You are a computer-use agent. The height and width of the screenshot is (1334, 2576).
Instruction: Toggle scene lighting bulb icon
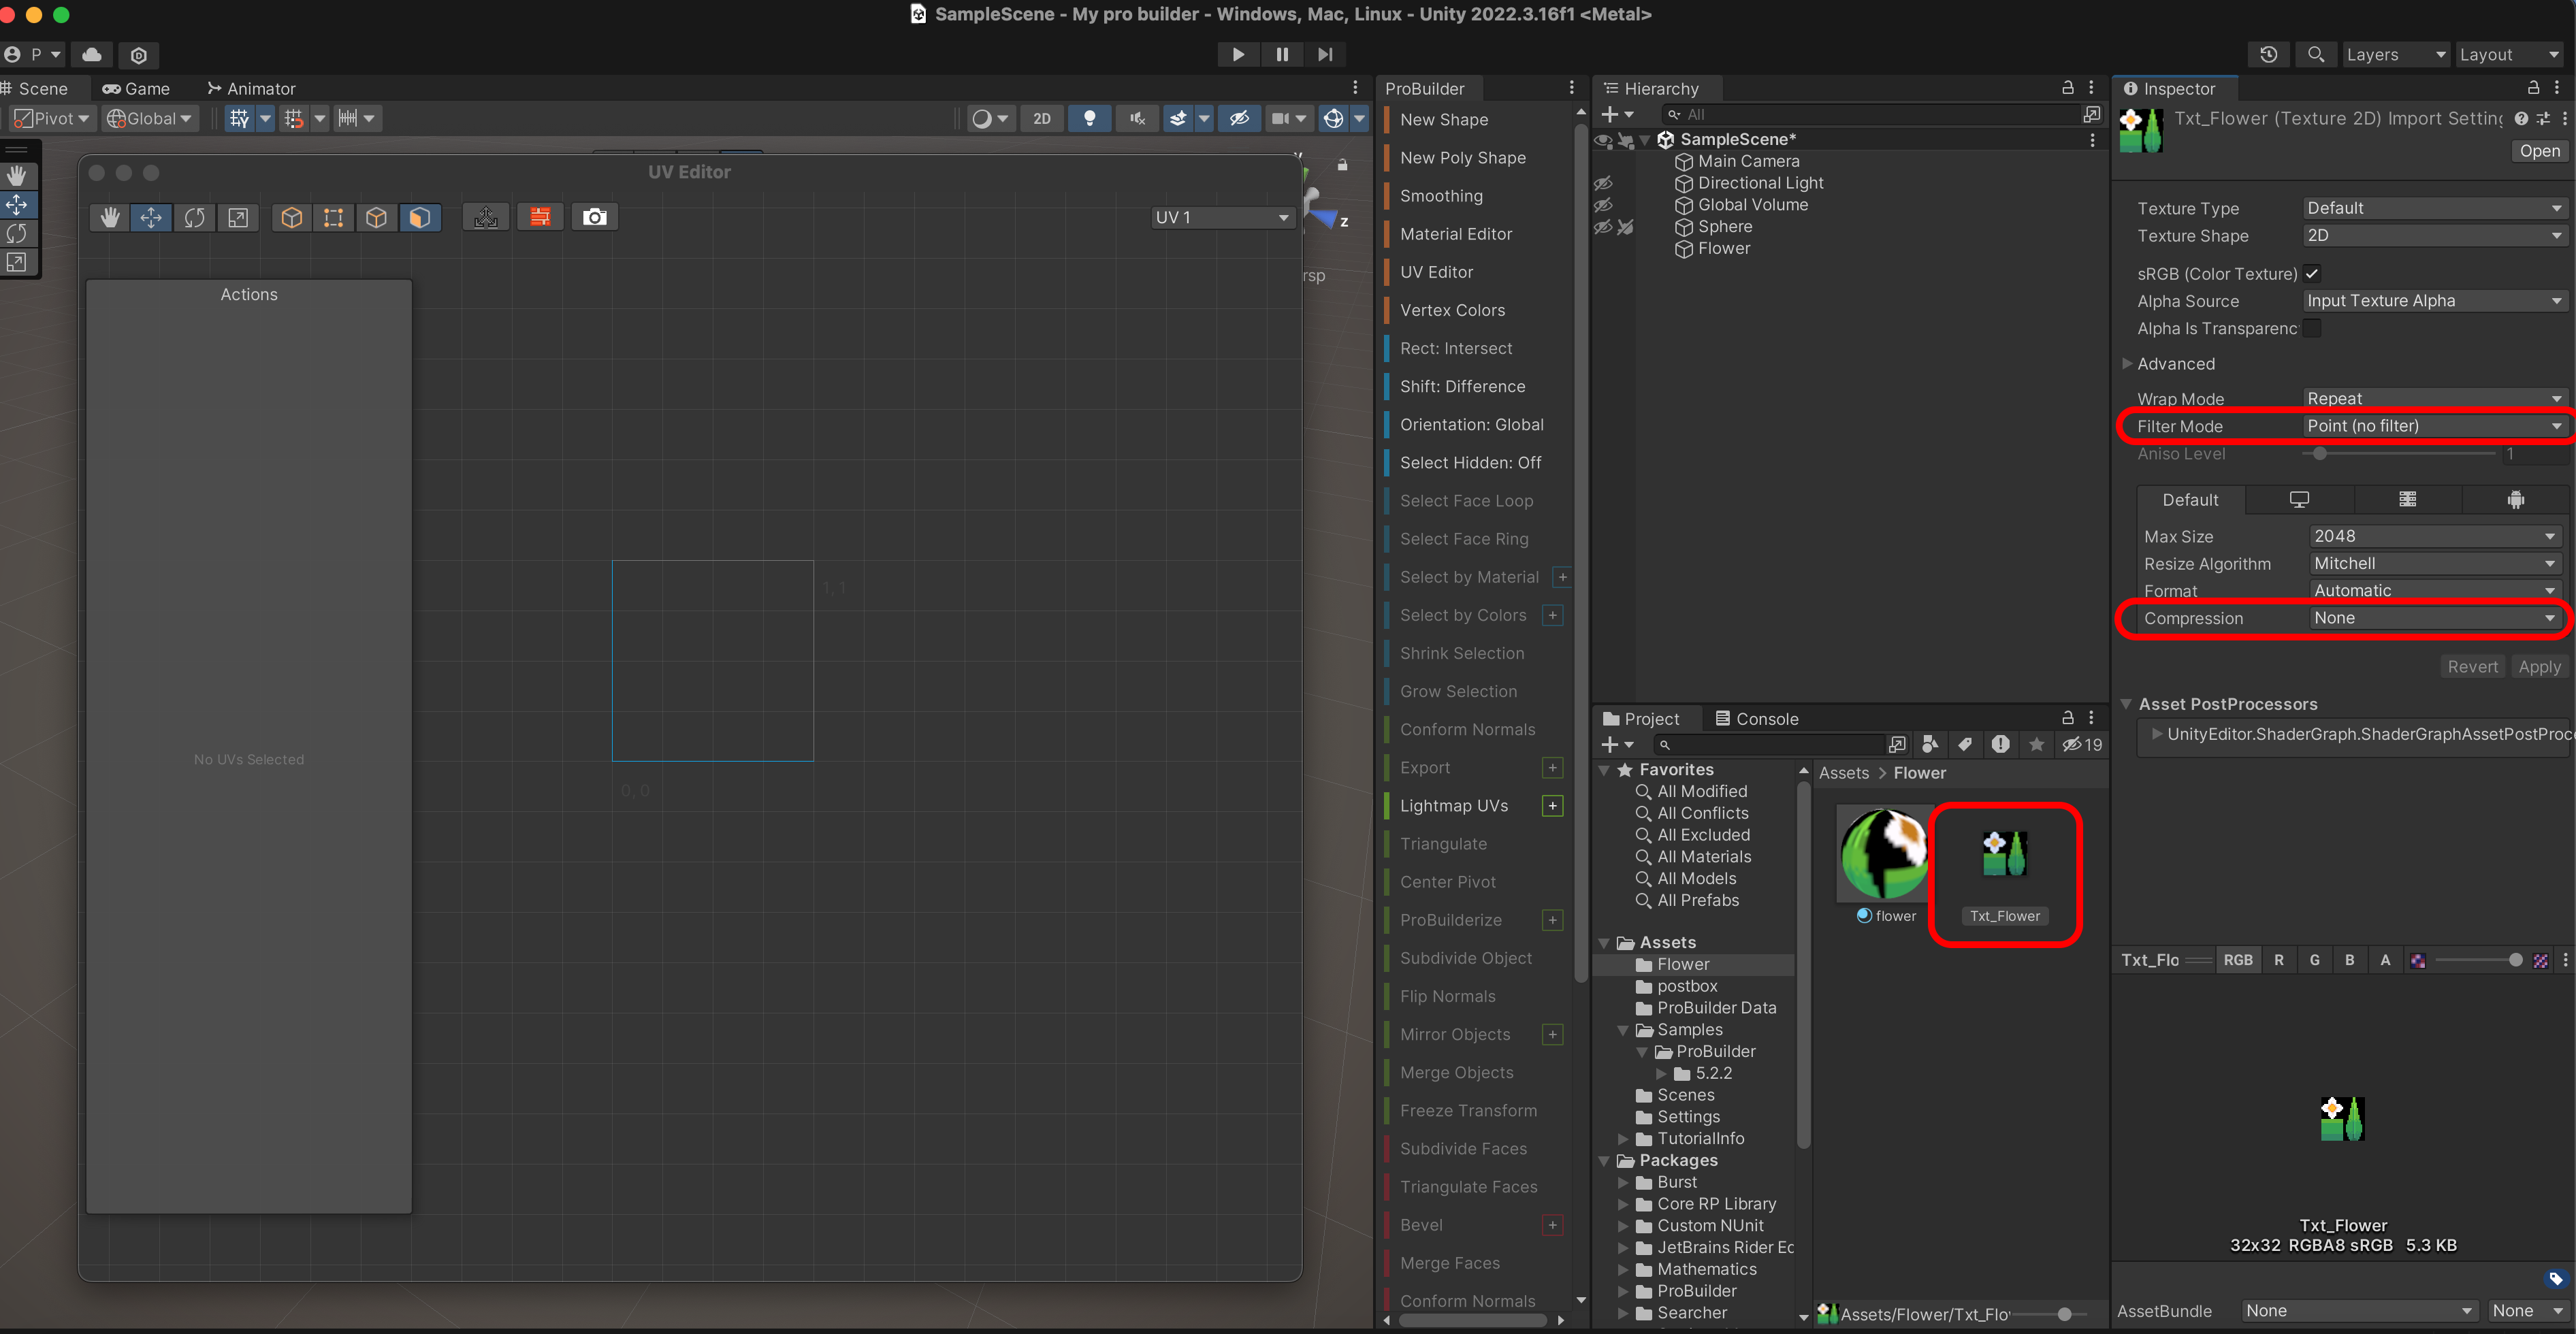click(1089, 118)
